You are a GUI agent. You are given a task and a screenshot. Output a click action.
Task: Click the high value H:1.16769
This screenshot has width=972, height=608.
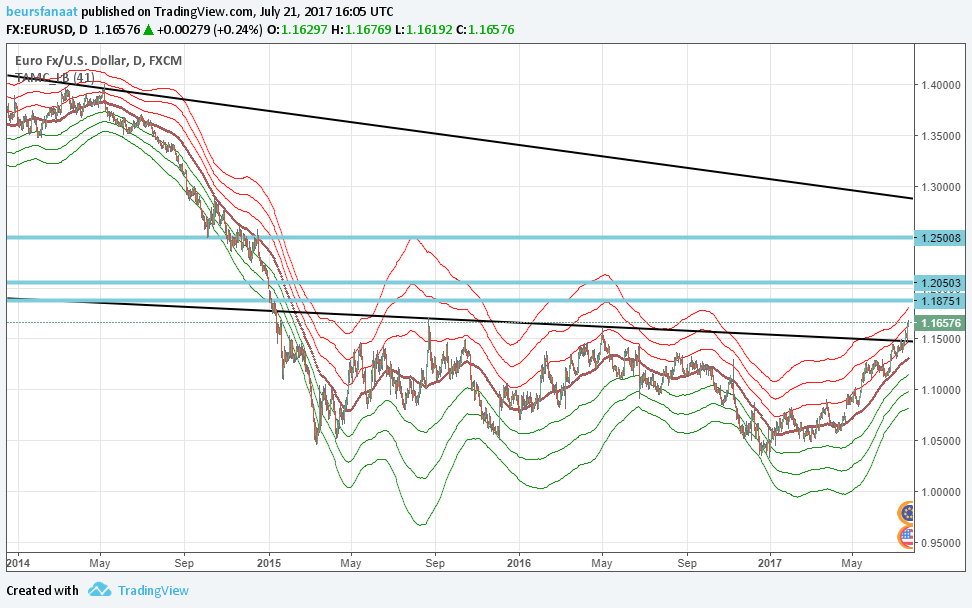point(361,30)
